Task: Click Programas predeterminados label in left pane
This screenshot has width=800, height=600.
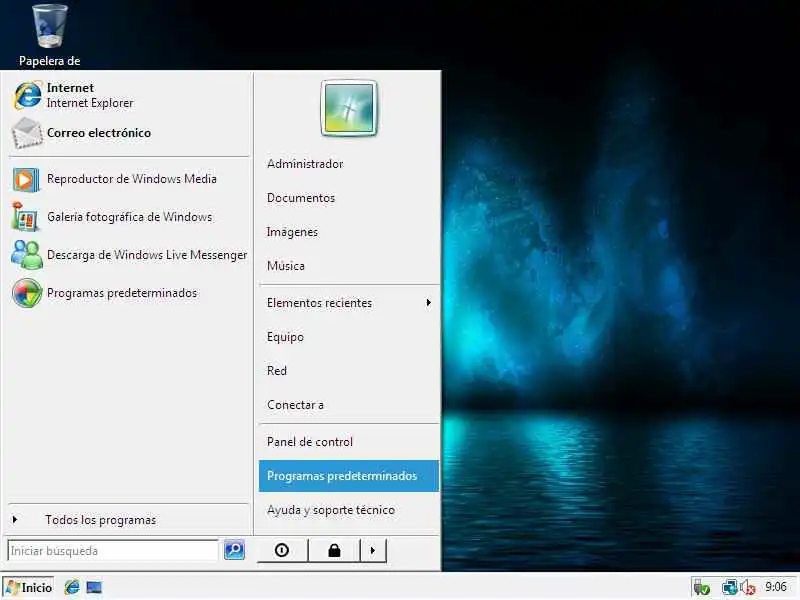Action: click(x=122, y=293)
